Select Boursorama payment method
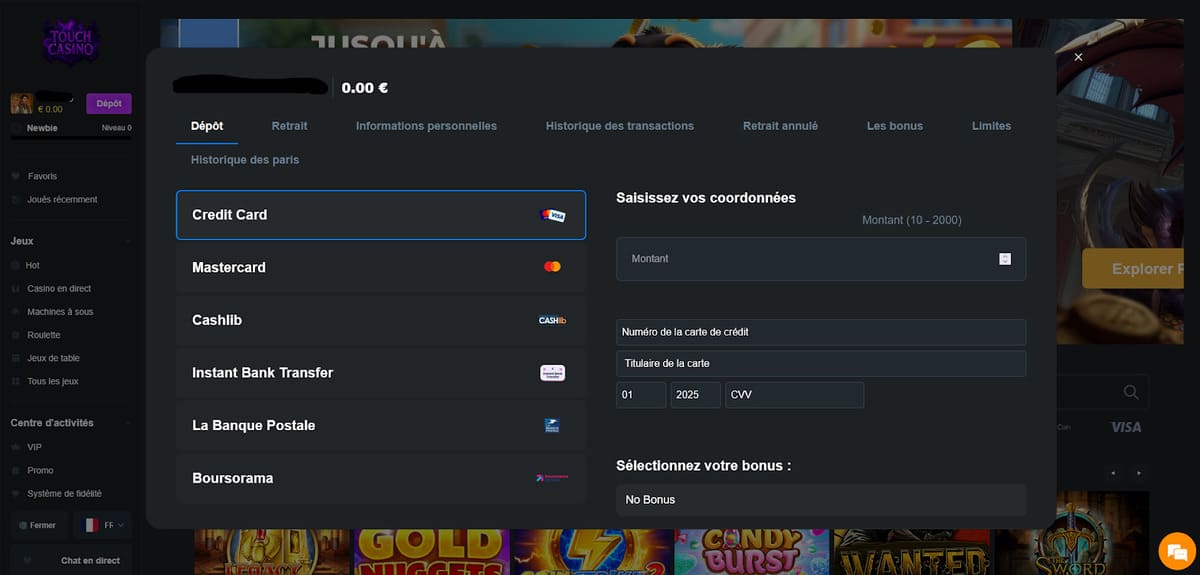 (381, 478)
